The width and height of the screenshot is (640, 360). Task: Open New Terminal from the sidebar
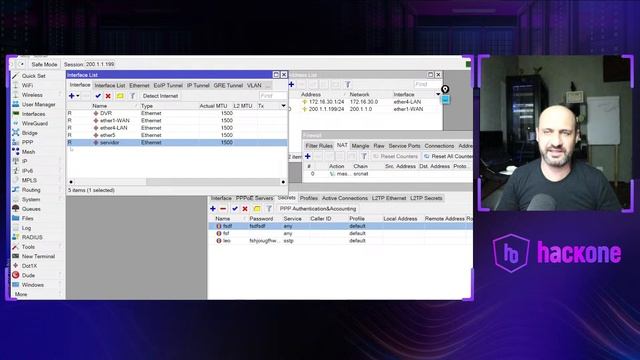pyautogui.click(x=38, y=256)
